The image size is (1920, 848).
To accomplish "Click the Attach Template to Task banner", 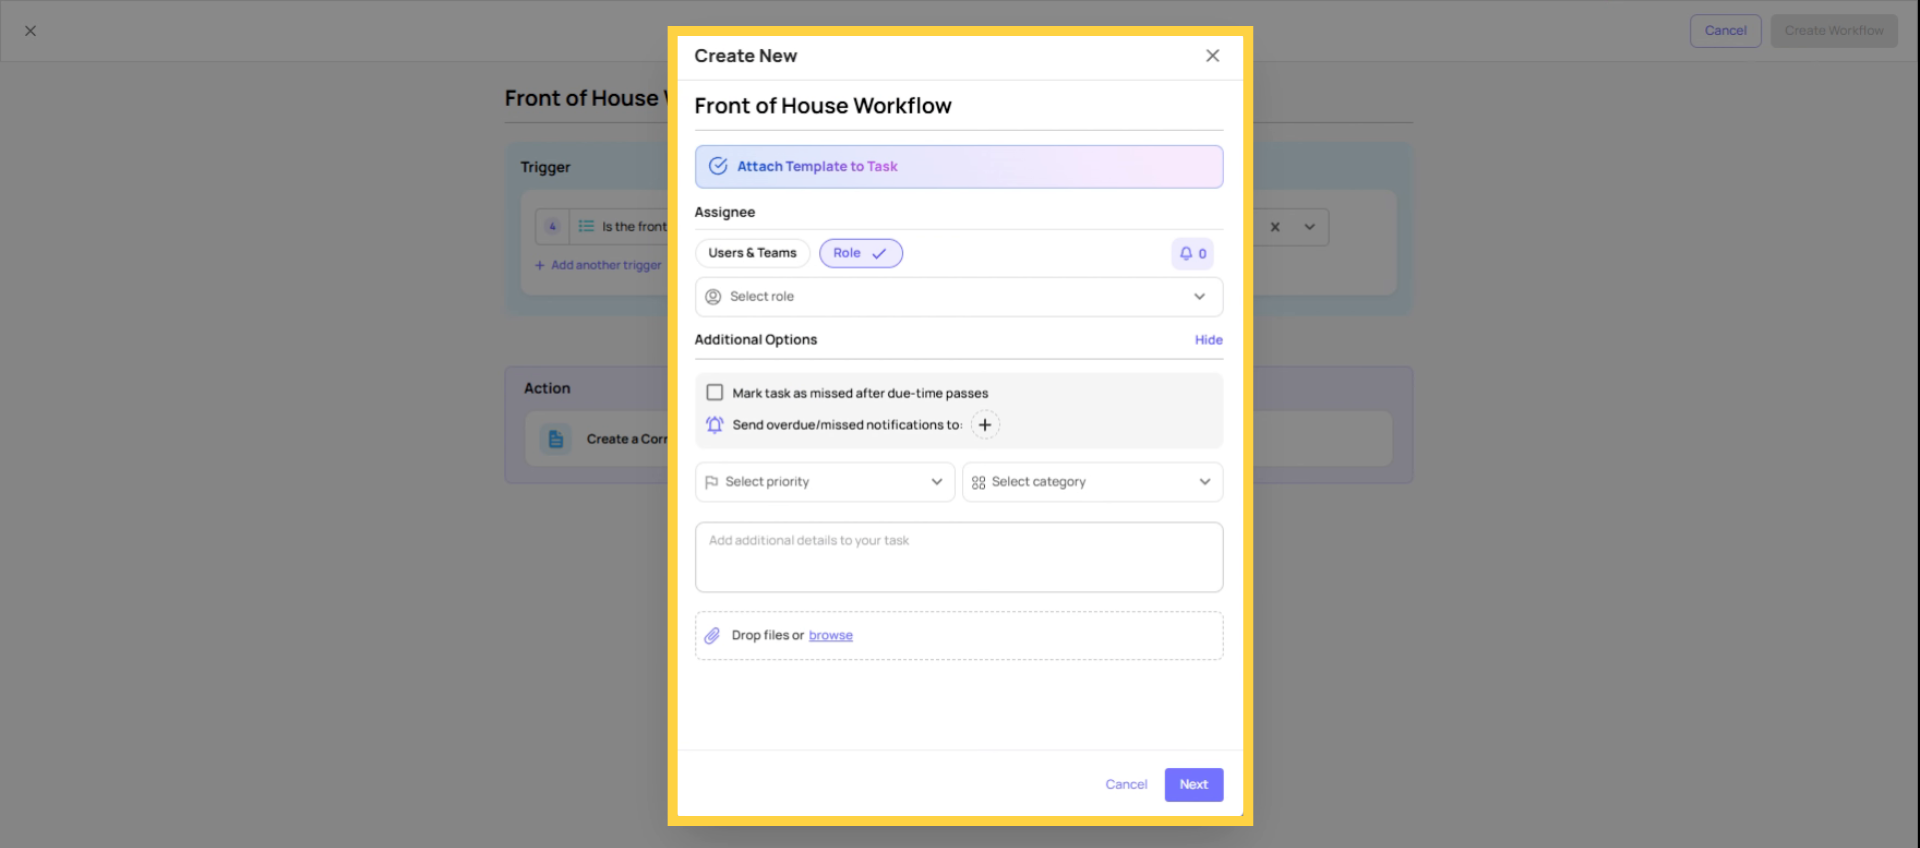I will click(x=958, y=167).
